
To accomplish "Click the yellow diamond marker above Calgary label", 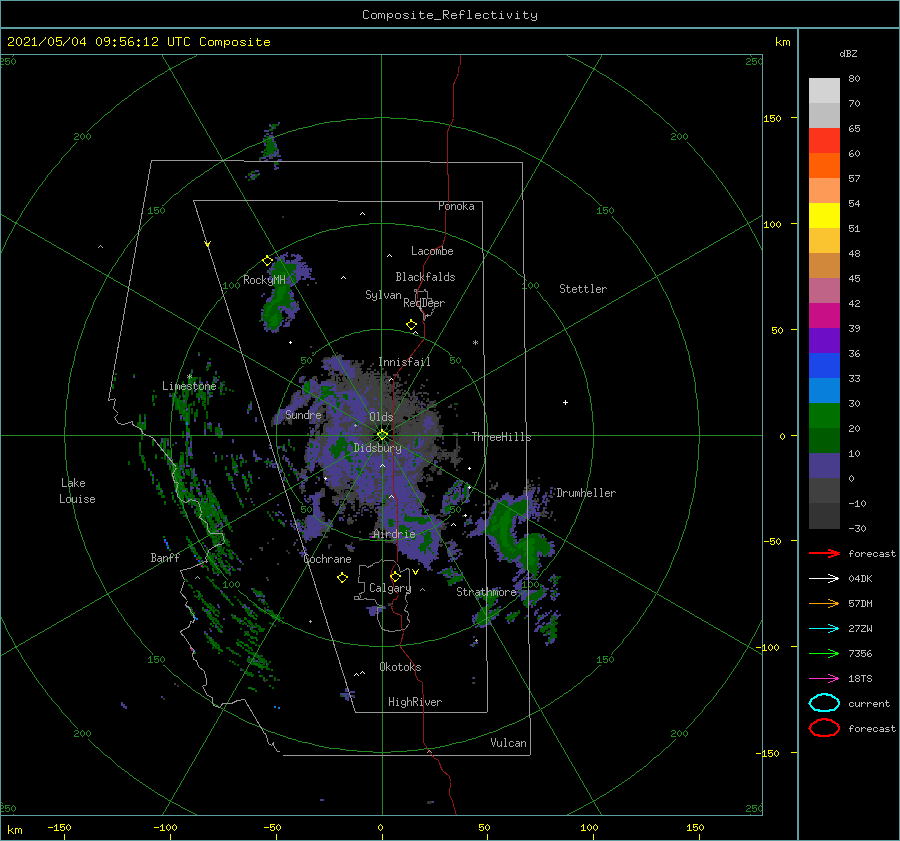I will pos(395,576).
